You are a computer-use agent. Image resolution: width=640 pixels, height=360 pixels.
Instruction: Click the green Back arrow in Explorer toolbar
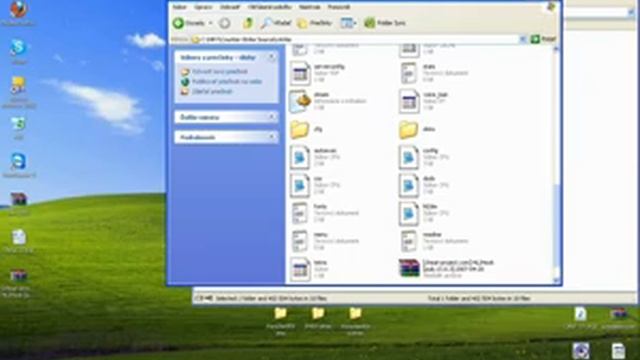coord(178,23)
